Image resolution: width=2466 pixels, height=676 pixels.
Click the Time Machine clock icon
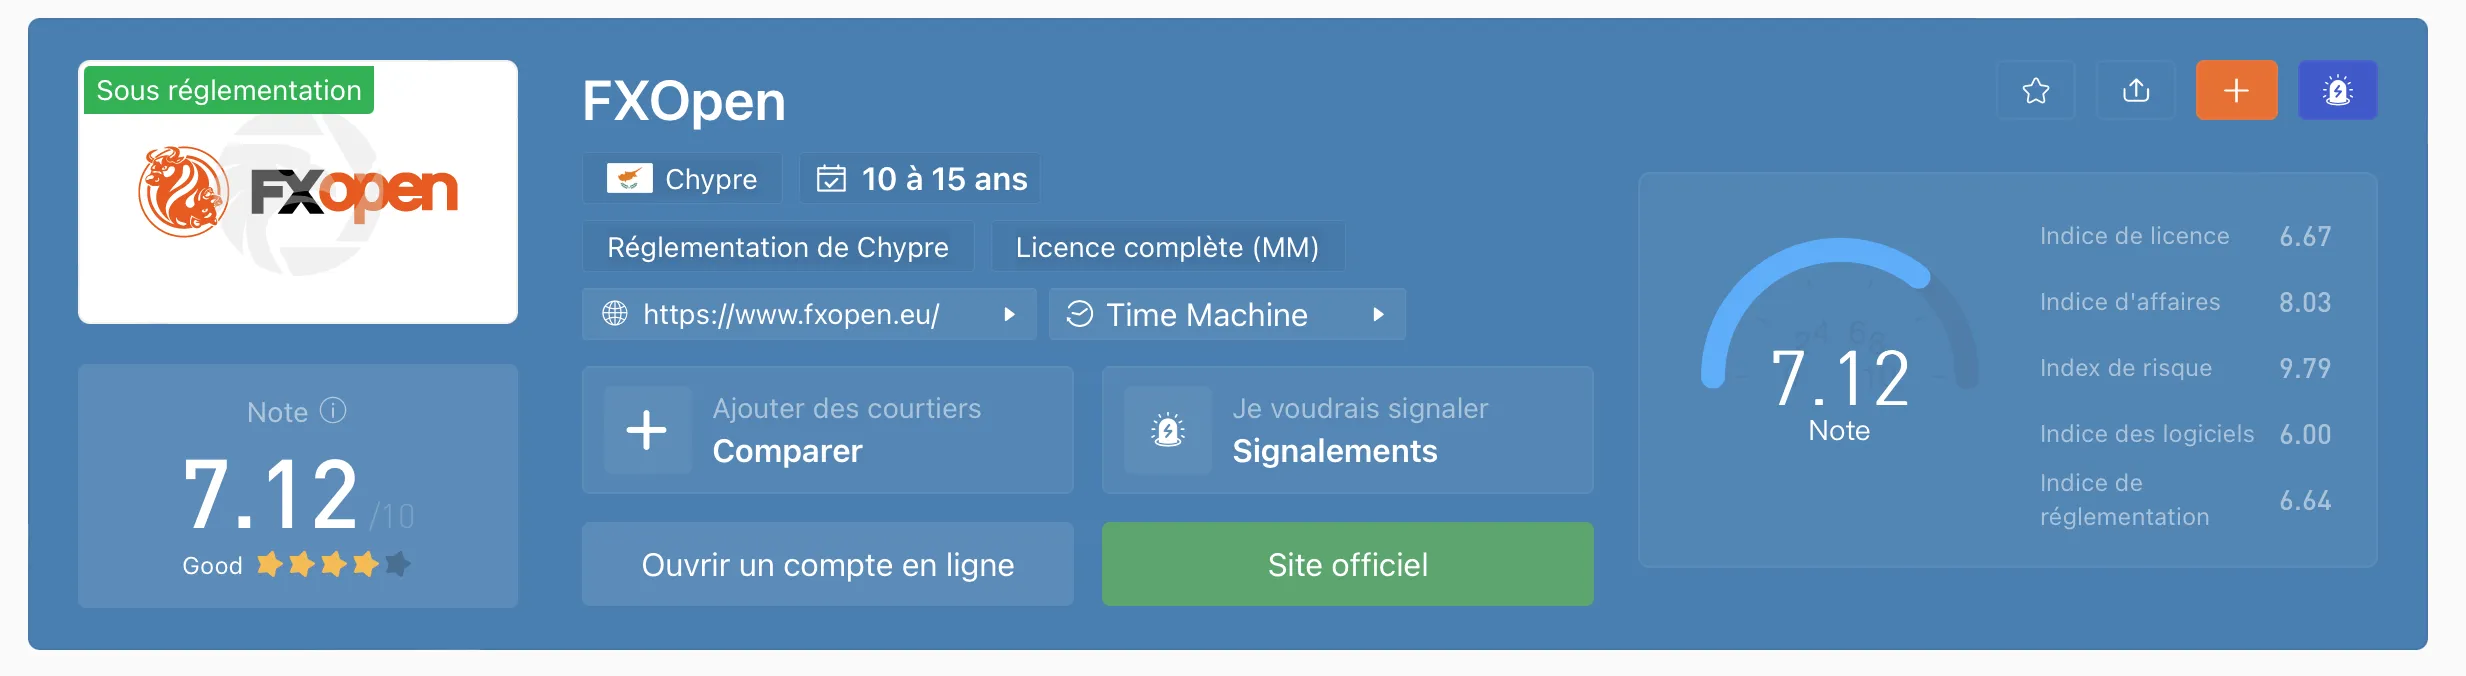click(1080, 314)
